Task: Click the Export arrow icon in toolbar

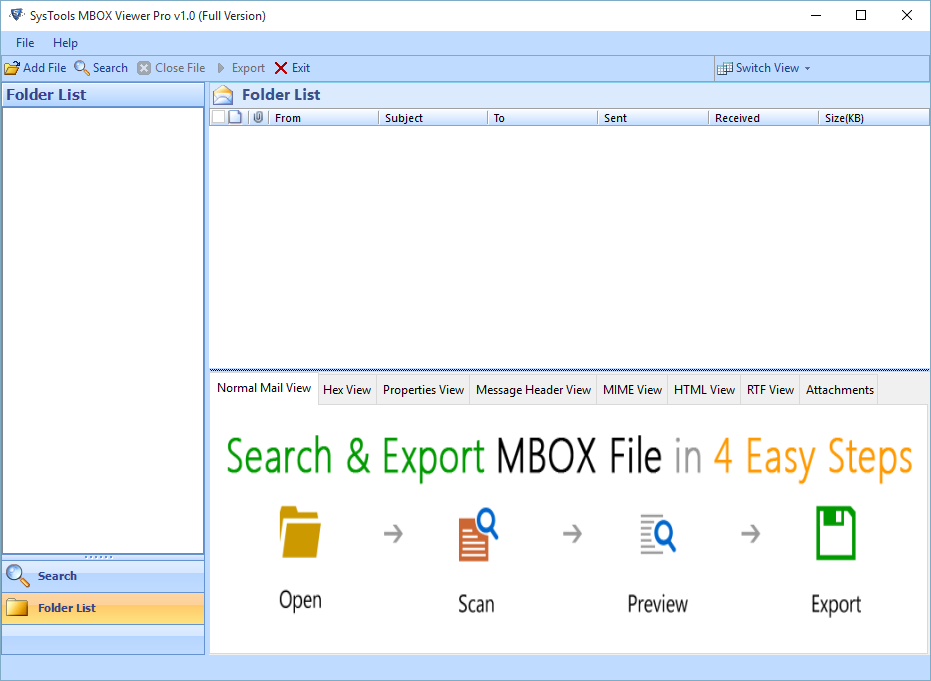Action: pos(221,68)
